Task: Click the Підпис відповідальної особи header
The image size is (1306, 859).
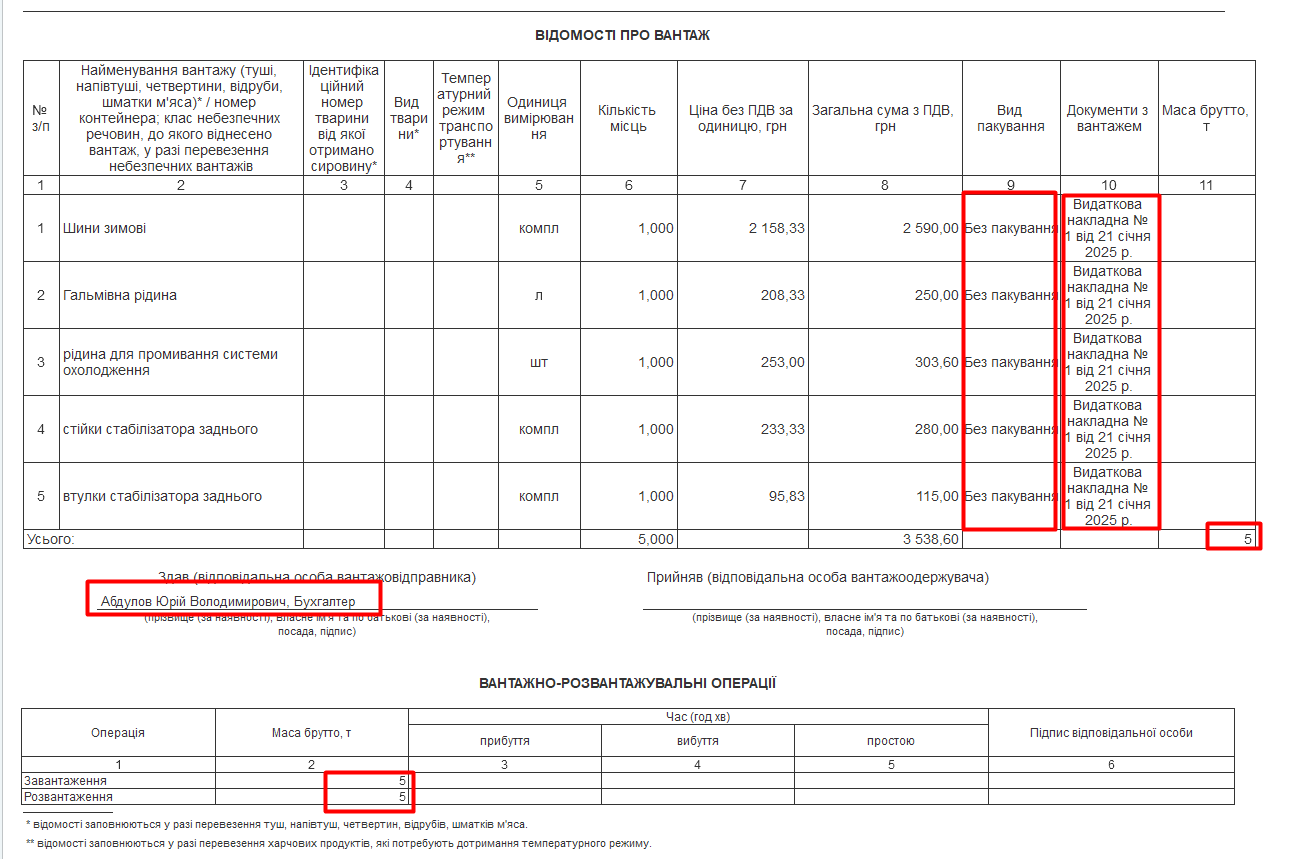Action: click(1111, 733)
